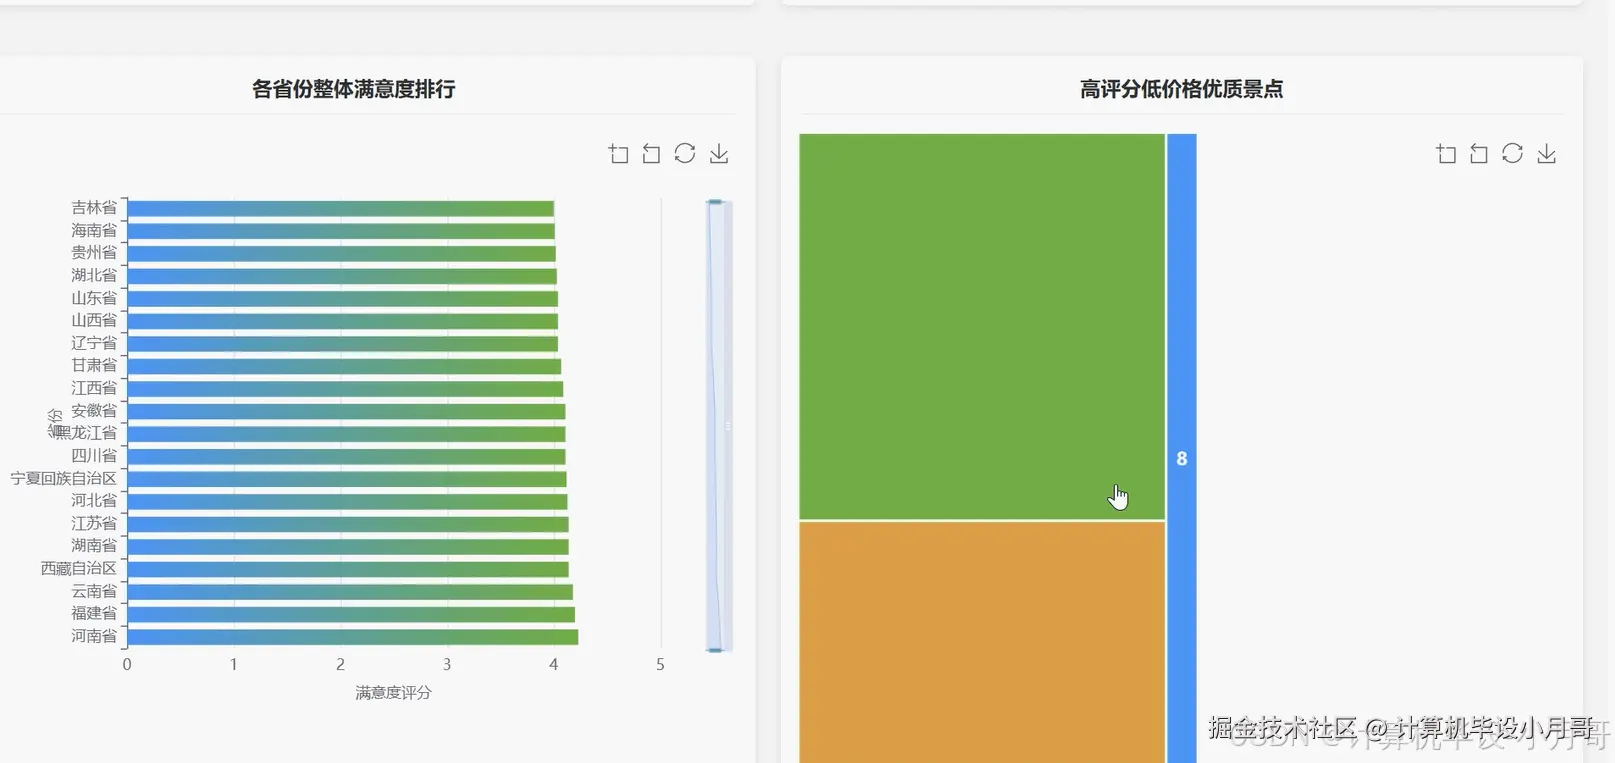Click zoom reset icon on the treemap chart
The width and height of the screenshot is (1615, 763).
[1479, 153]
